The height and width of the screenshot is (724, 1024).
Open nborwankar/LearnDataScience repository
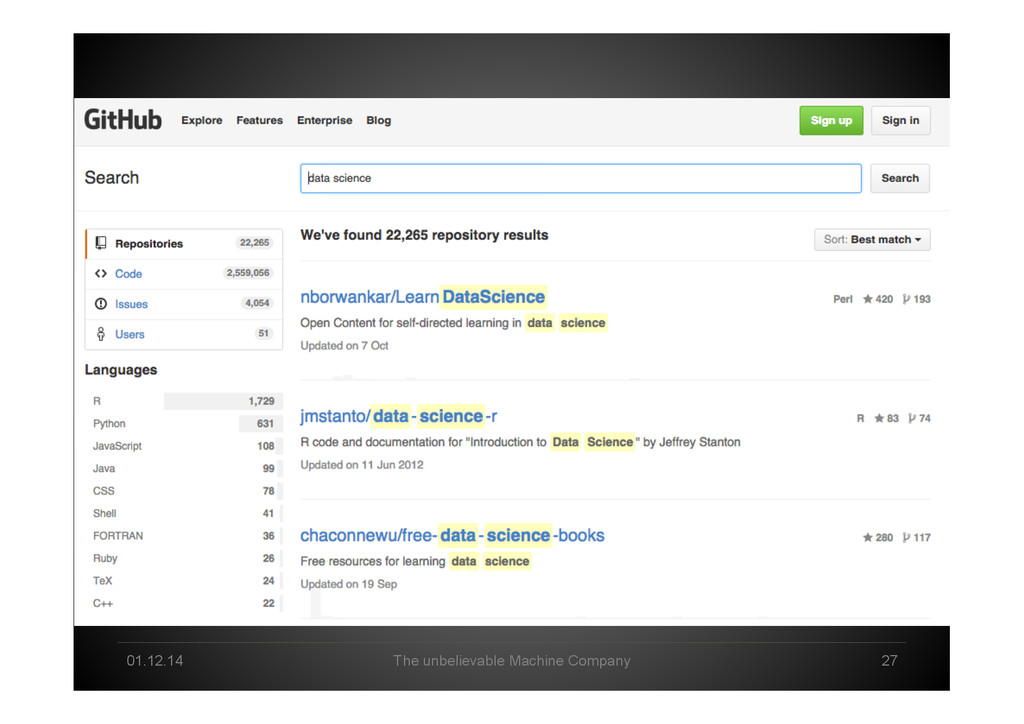click(423, 297)
